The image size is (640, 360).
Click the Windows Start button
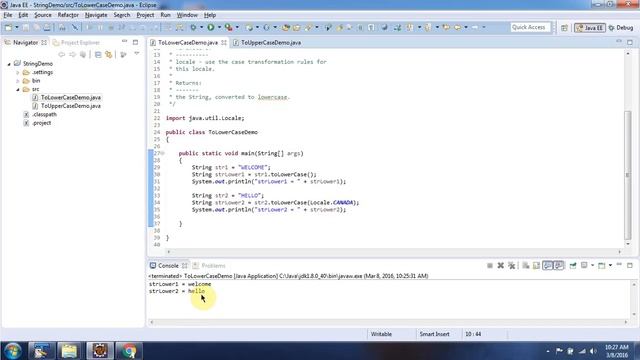click(13, 351)
